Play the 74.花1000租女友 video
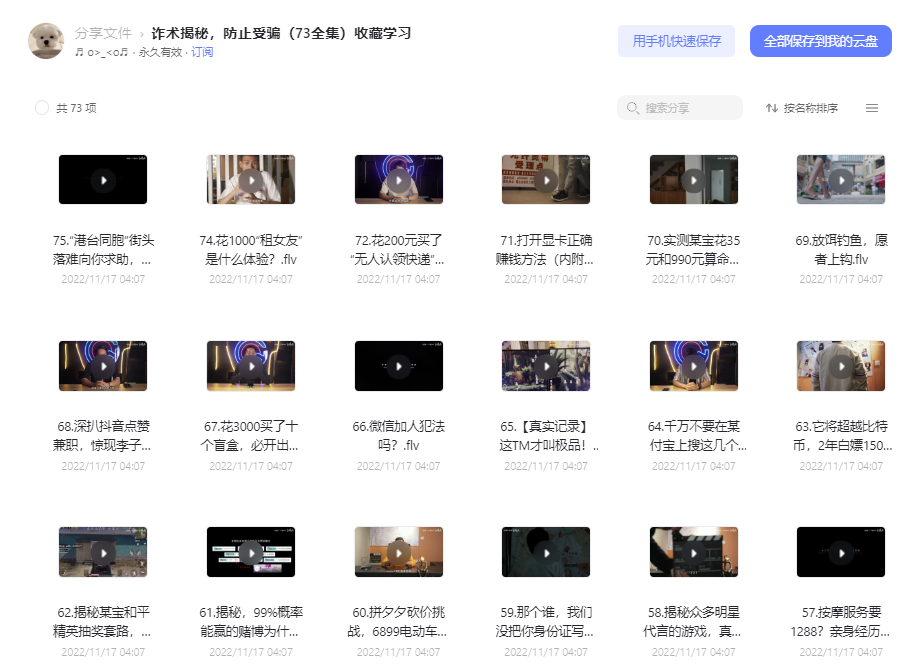 coord(251,180)
